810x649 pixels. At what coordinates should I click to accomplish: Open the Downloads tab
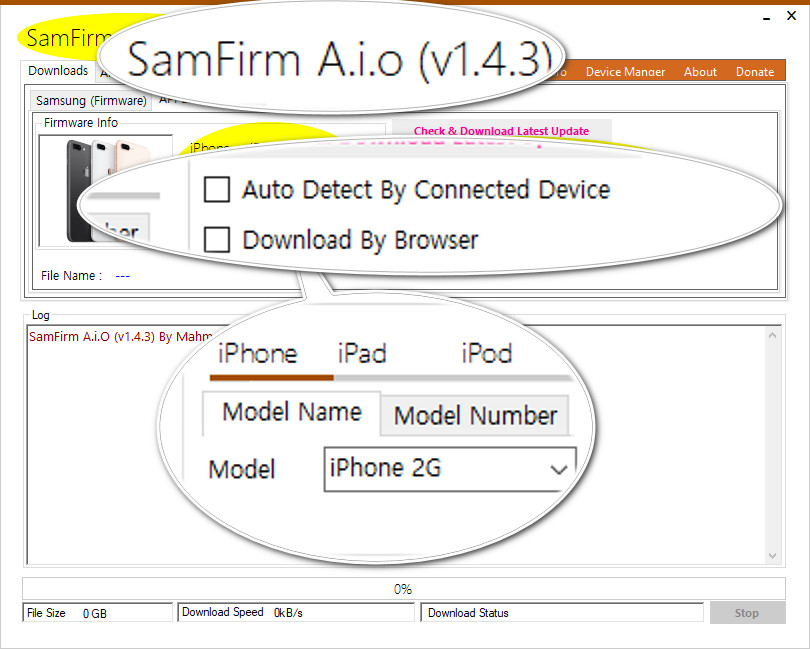tap(58, 71)
